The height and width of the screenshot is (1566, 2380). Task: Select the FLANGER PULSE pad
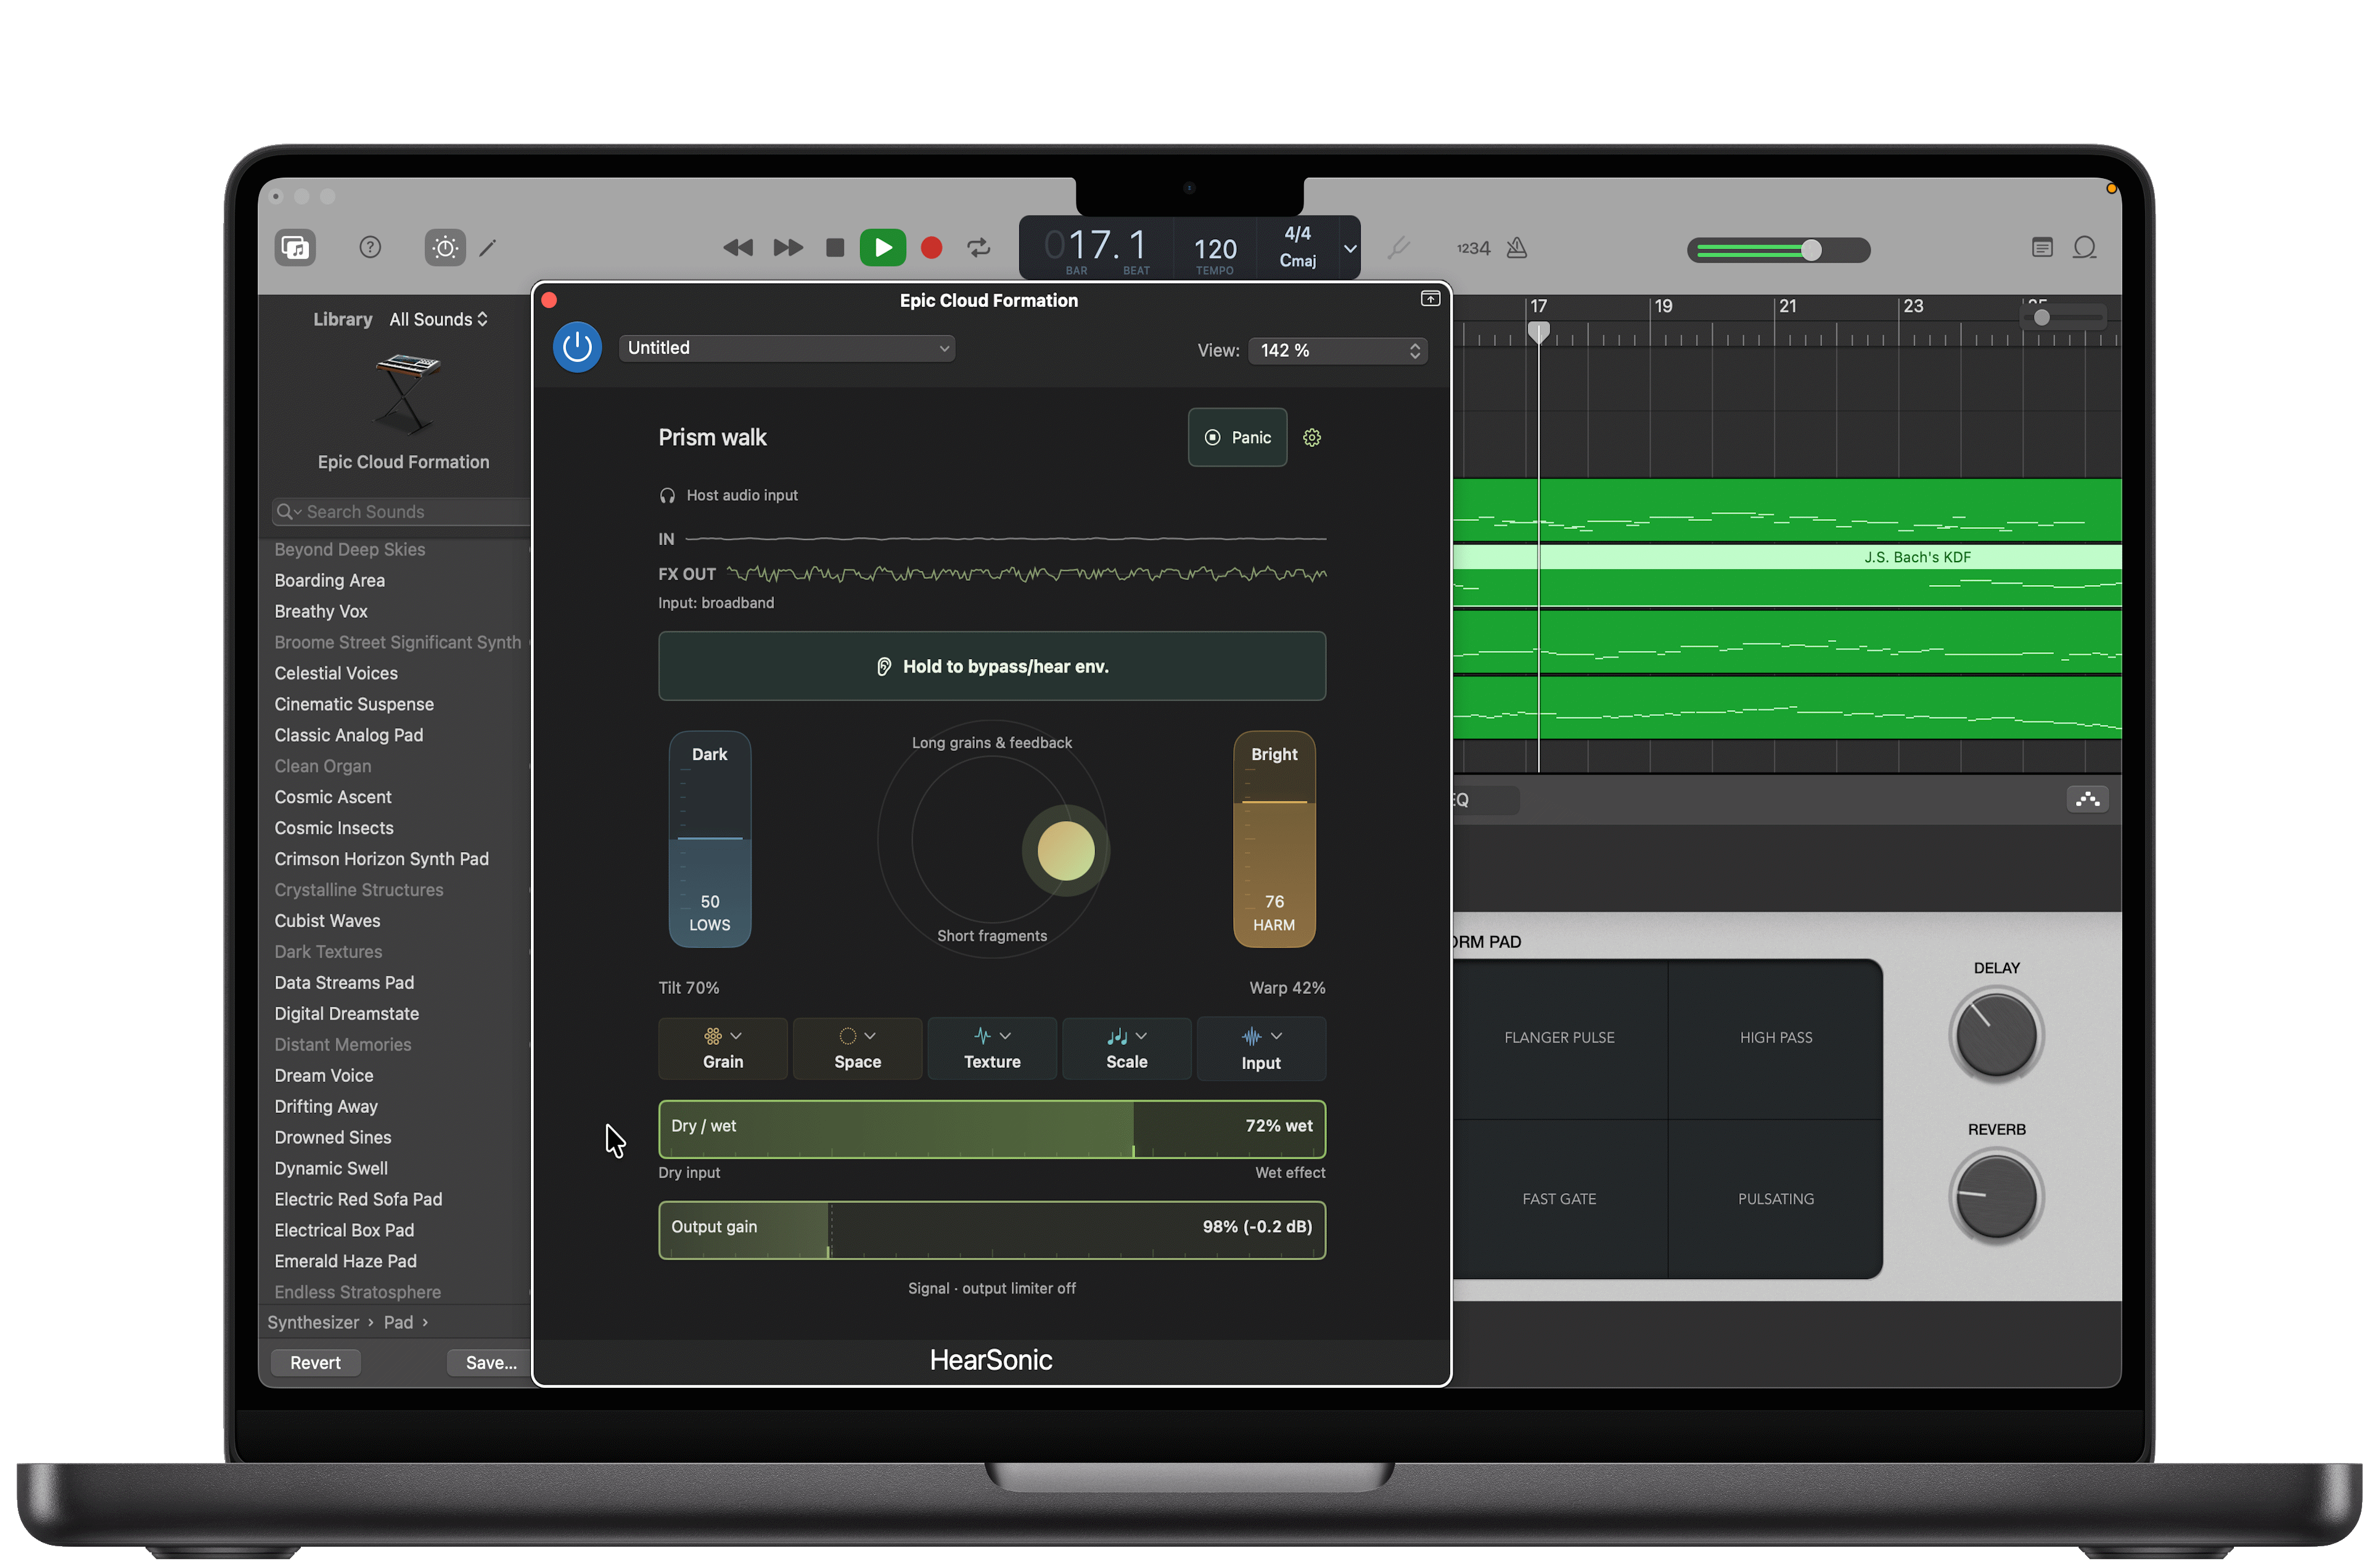(1559, 1038)
